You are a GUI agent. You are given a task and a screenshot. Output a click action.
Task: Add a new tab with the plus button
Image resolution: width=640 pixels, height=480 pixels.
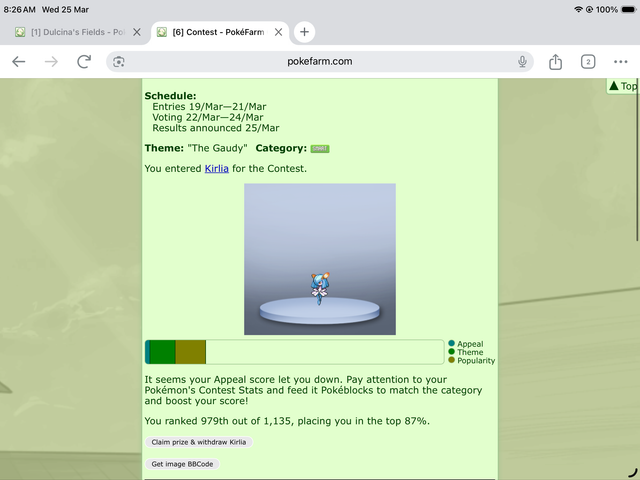[304, 32]
